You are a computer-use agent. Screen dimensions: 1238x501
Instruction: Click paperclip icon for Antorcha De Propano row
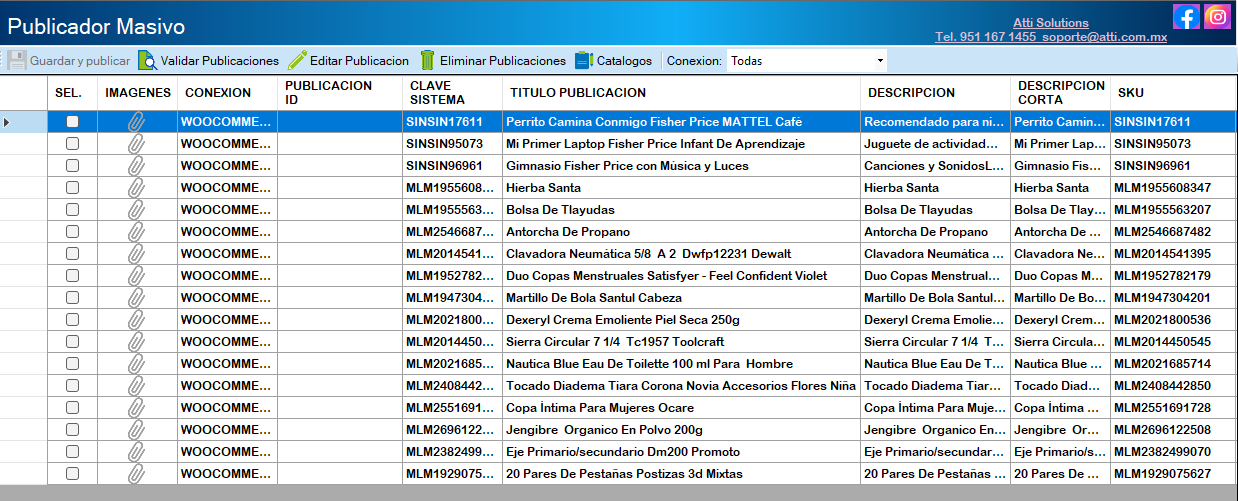tap(136, 232)
